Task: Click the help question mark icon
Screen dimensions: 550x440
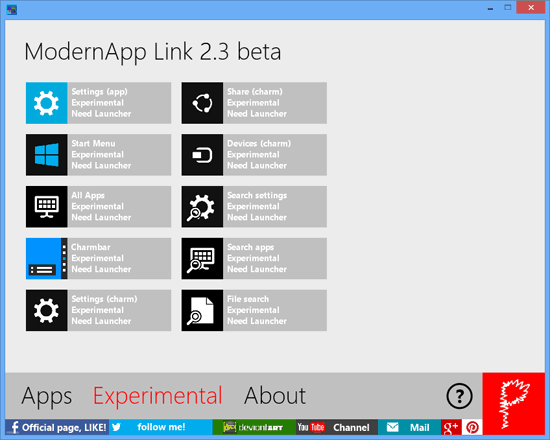Action: click(x=459, y=396)
